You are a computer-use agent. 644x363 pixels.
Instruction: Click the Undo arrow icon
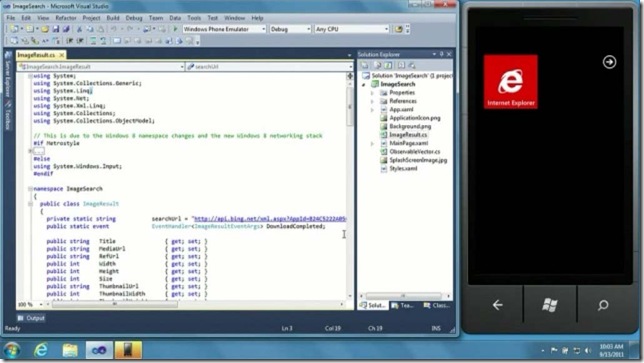tap(114, 29)
